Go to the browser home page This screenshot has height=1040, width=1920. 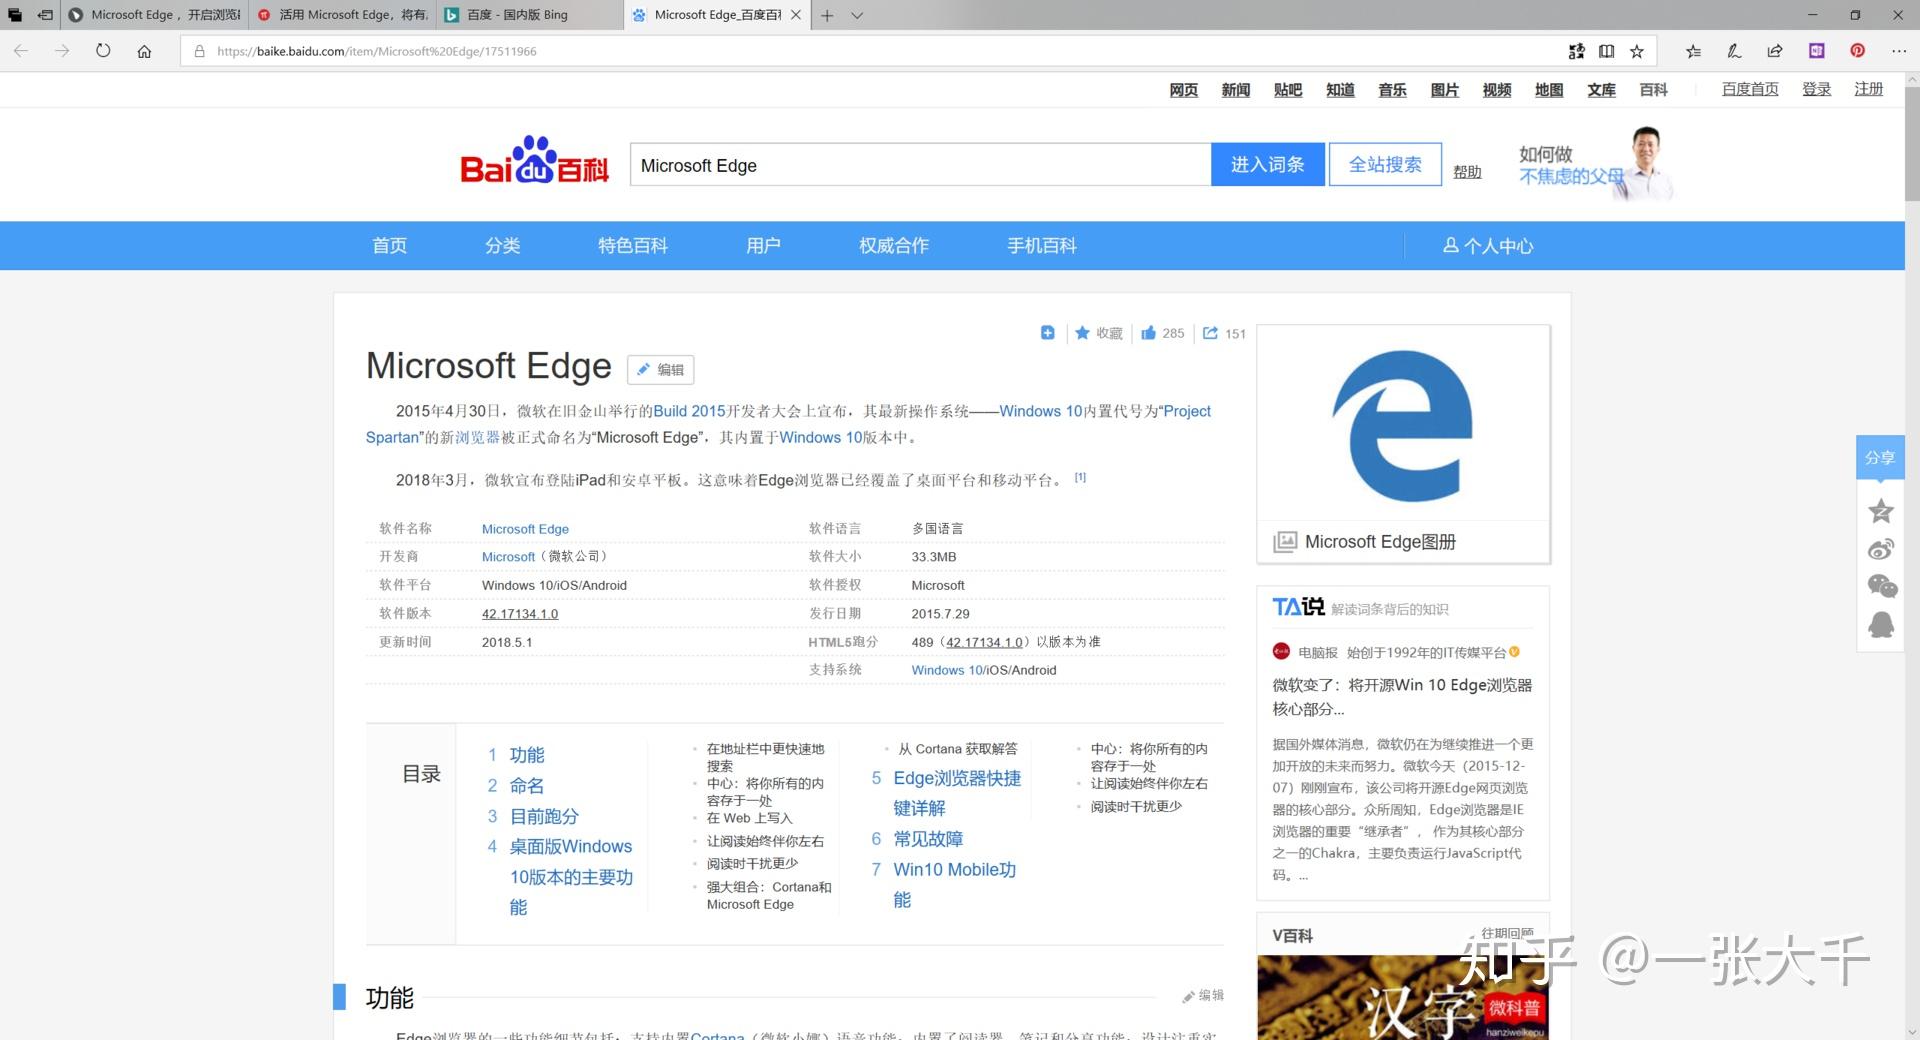click(x=144, y=51)
